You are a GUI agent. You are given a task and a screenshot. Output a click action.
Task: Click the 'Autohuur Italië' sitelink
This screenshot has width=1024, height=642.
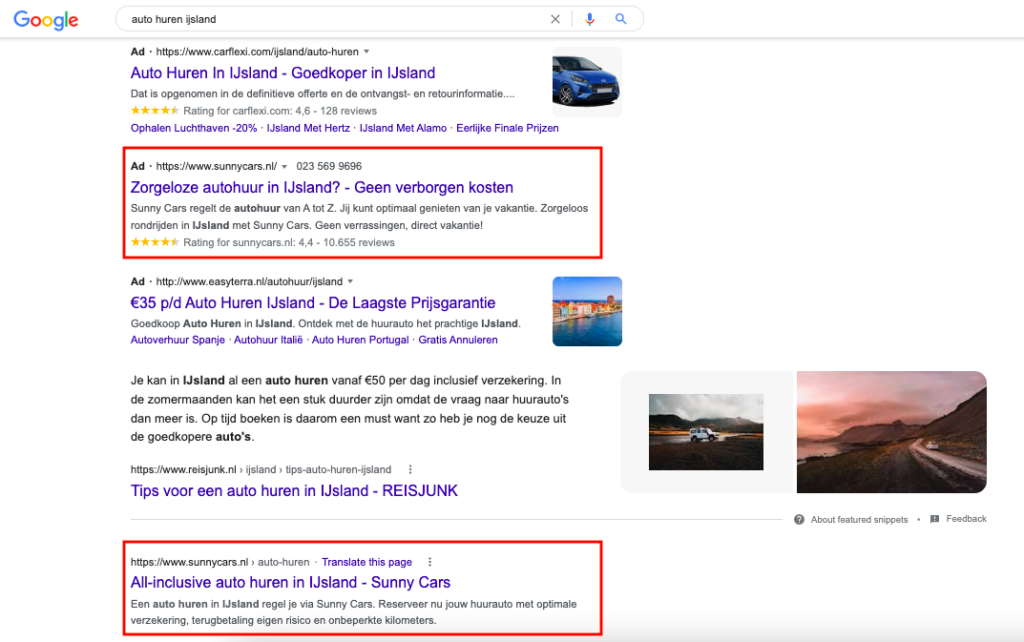(268, 340)
